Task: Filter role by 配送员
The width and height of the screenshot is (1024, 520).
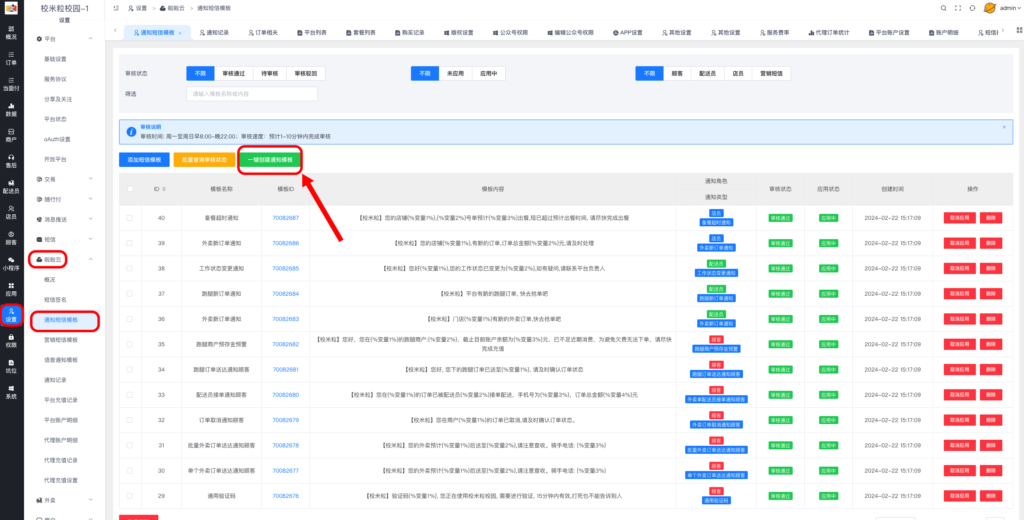Action: point(707,74)
